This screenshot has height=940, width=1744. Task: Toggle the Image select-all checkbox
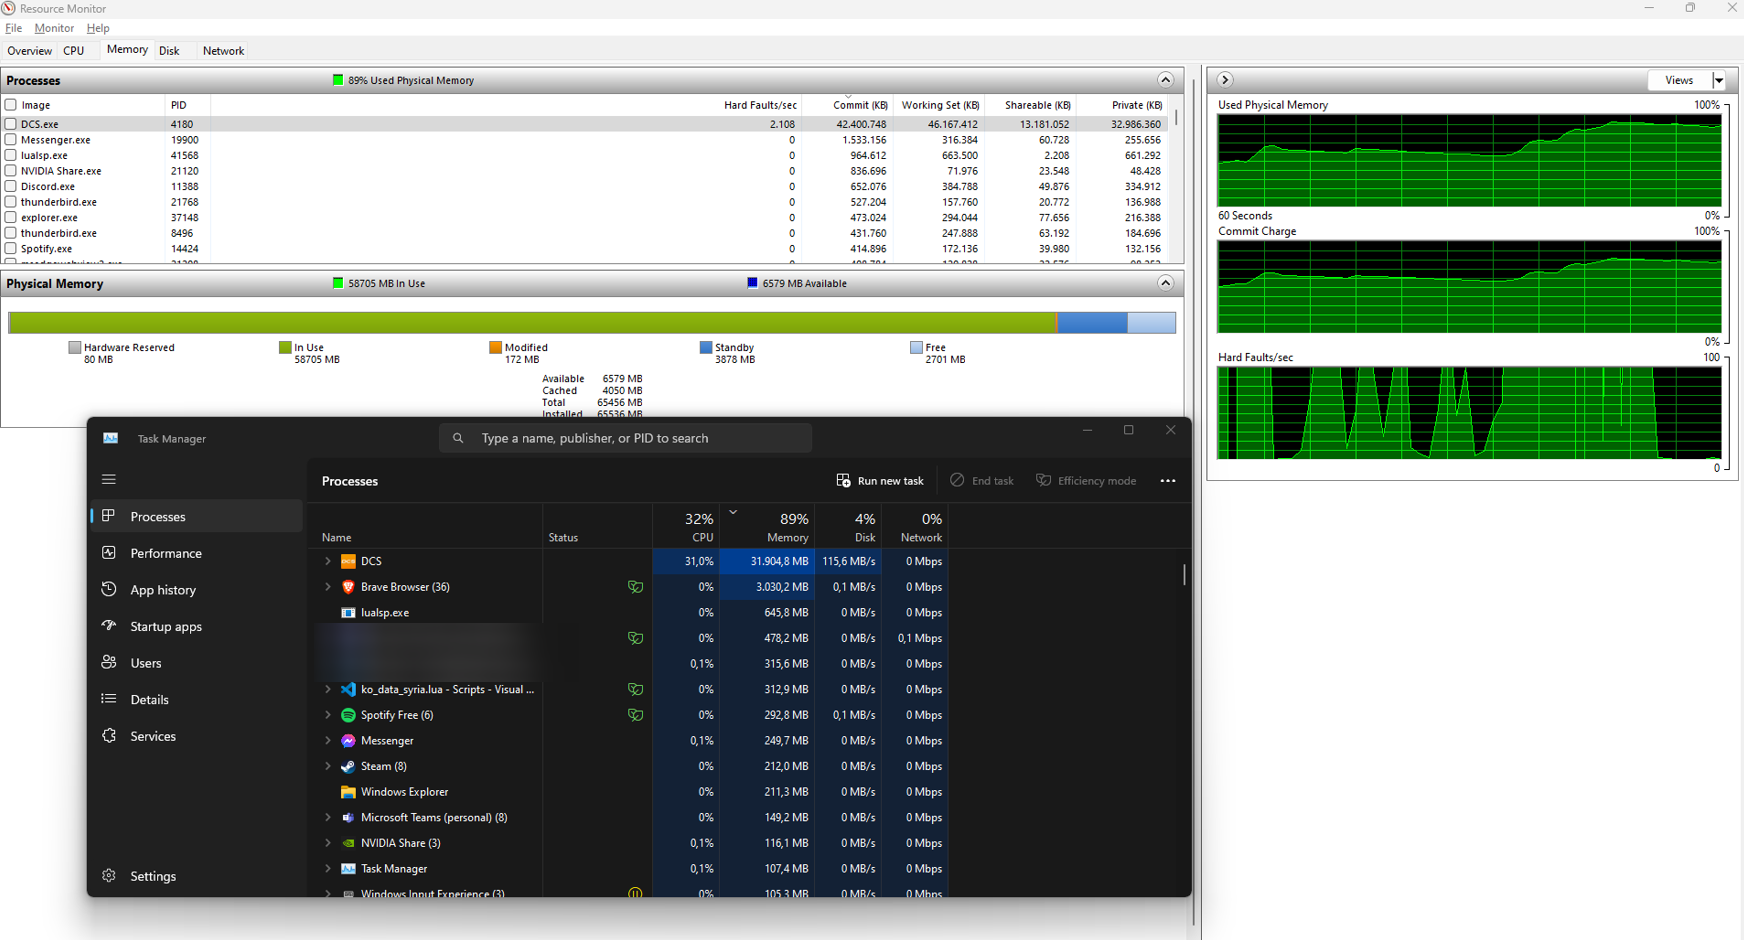(x=11, y=105)
